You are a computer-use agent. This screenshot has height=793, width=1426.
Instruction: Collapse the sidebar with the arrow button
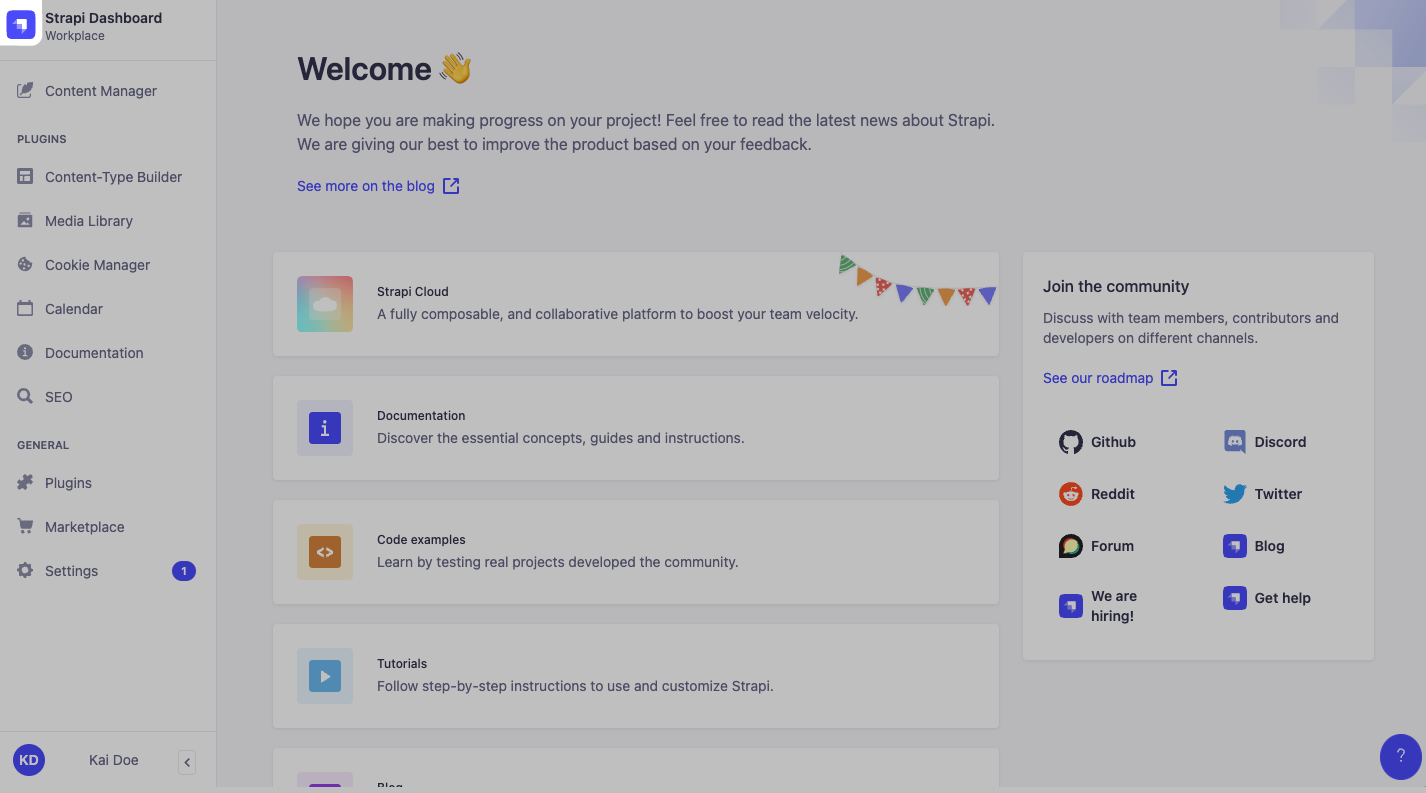pos(187,763)
